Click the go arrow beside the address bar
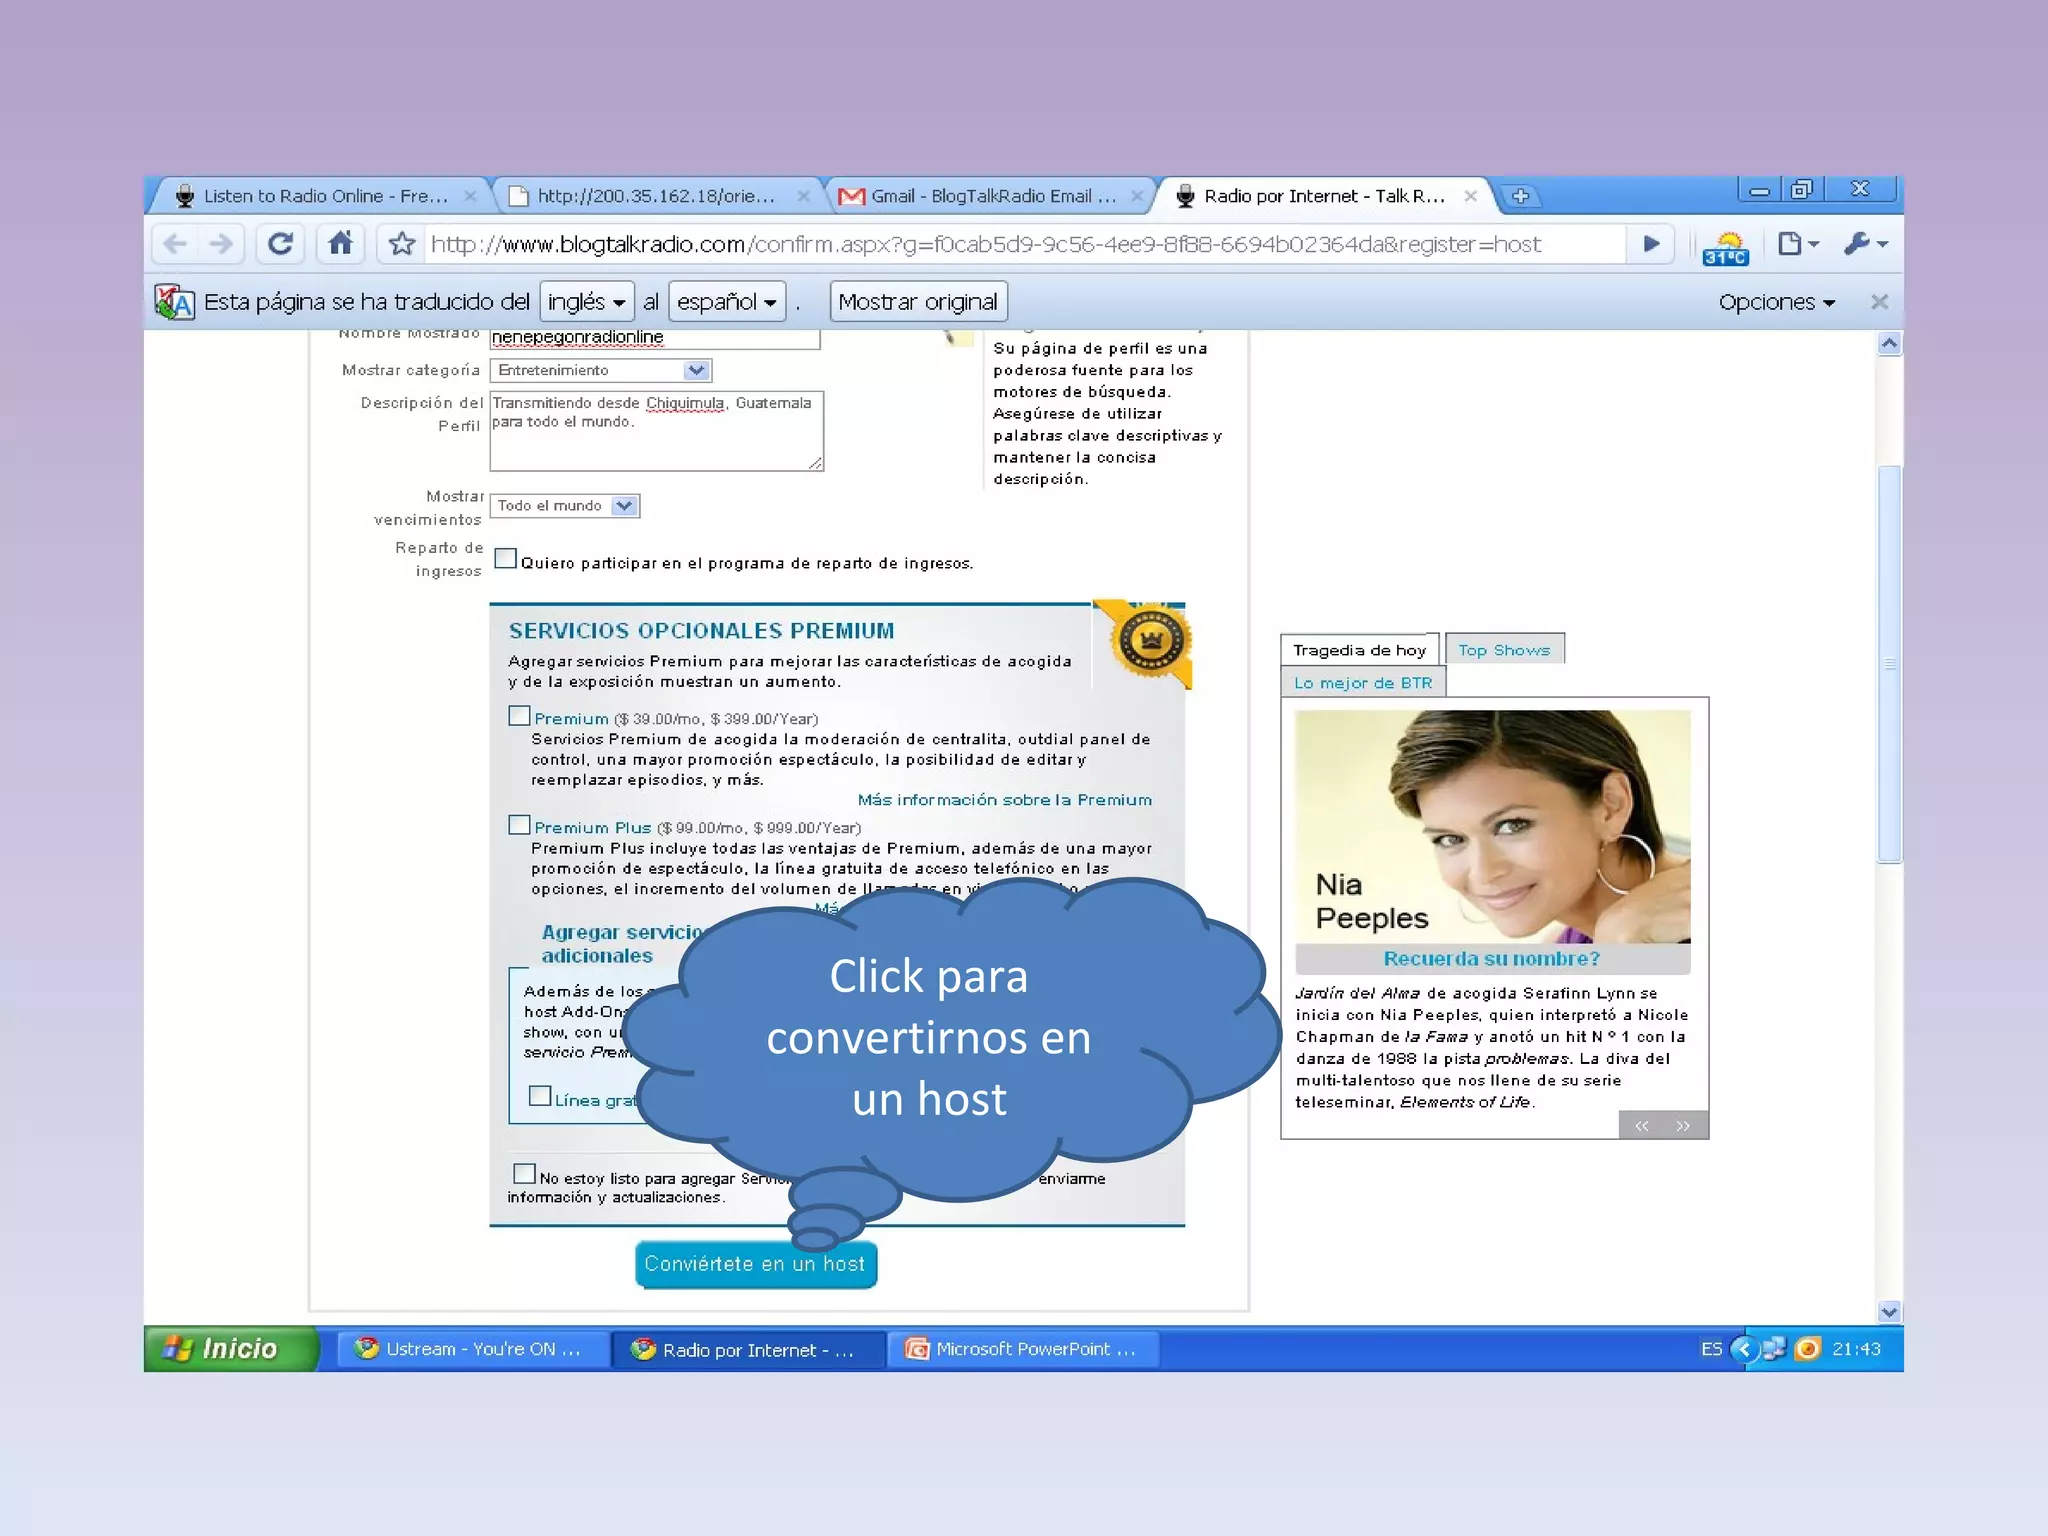 pos(1651,244)
